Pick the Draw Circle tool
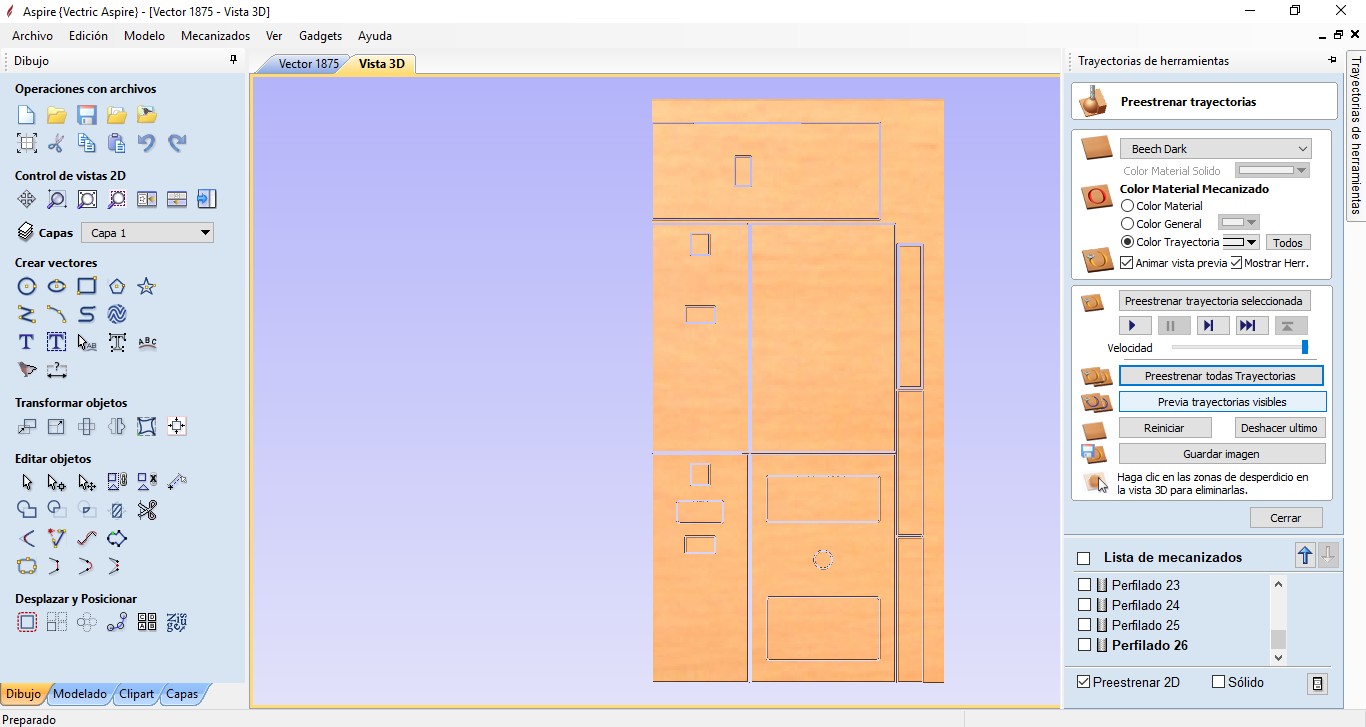The height and width of the screenshot is (727, 1366). [27, 287]
